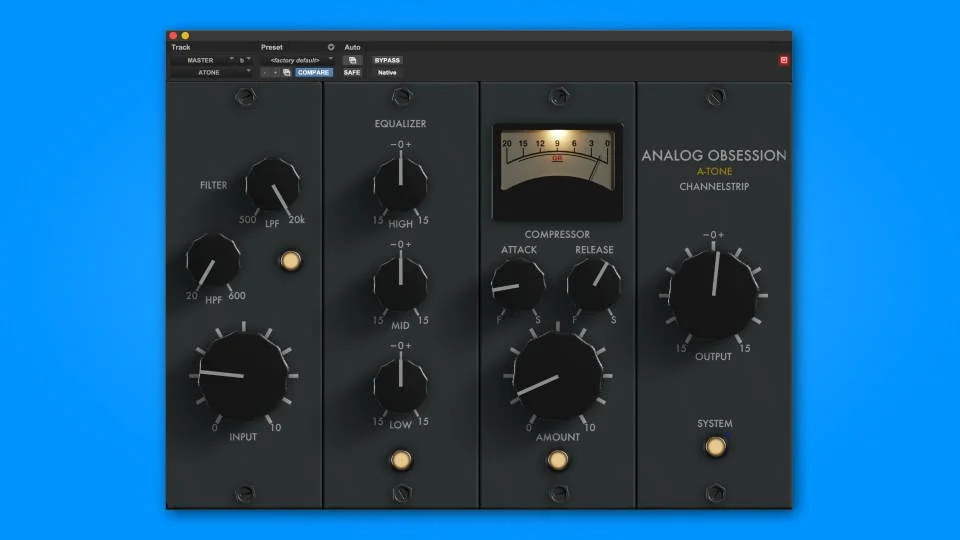The image size is (960, 540).
Task: Click the compressor ATTACK knob
Action: click(518, 285)
